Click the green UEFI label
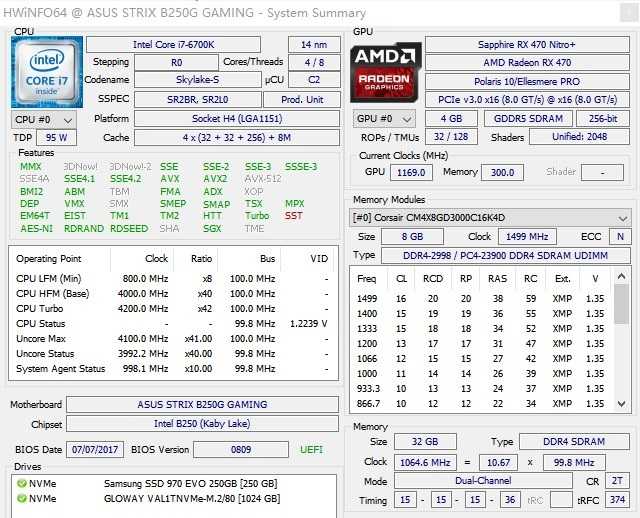Viewport: 640px width, 518px height. pos(309,450)
